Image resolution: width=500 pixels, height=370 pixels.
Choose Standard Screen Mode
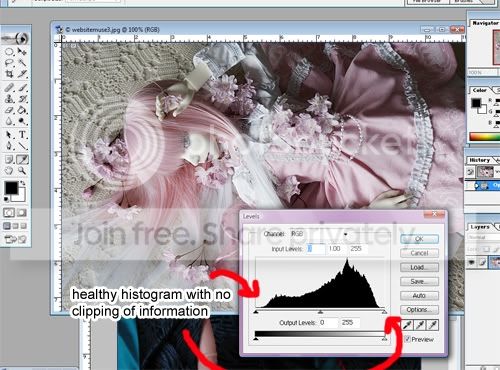pos(7,226)
